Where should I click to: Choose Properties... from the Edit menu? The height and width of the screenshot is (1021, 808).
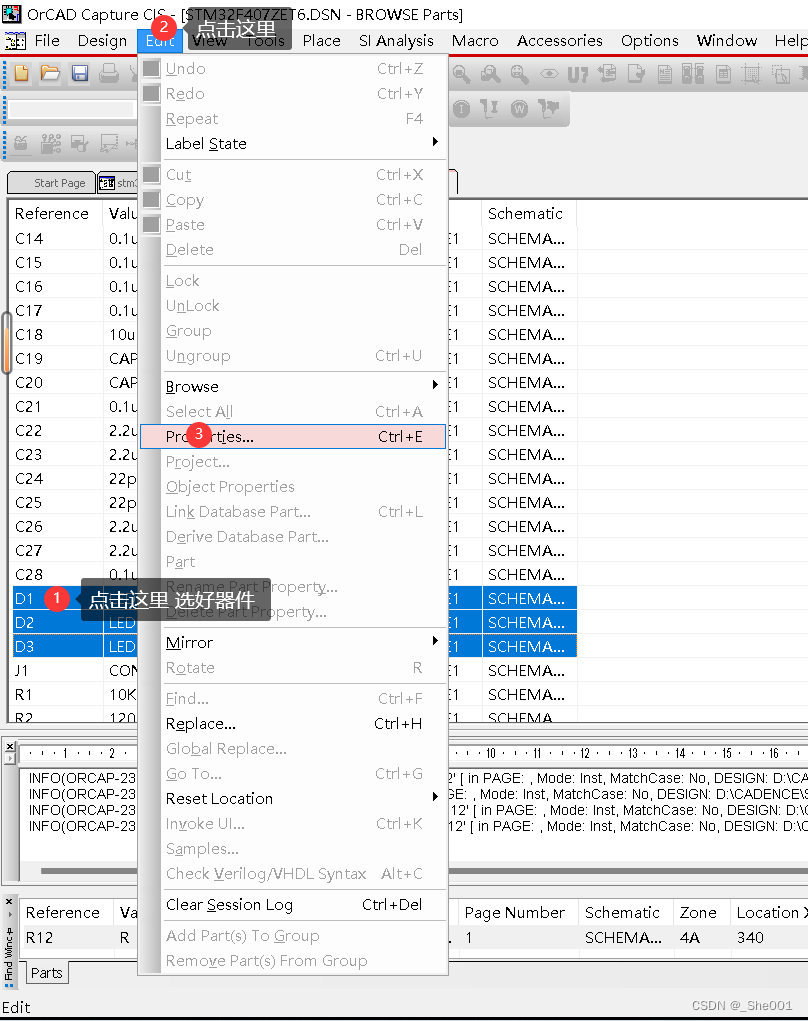point(293,436)
